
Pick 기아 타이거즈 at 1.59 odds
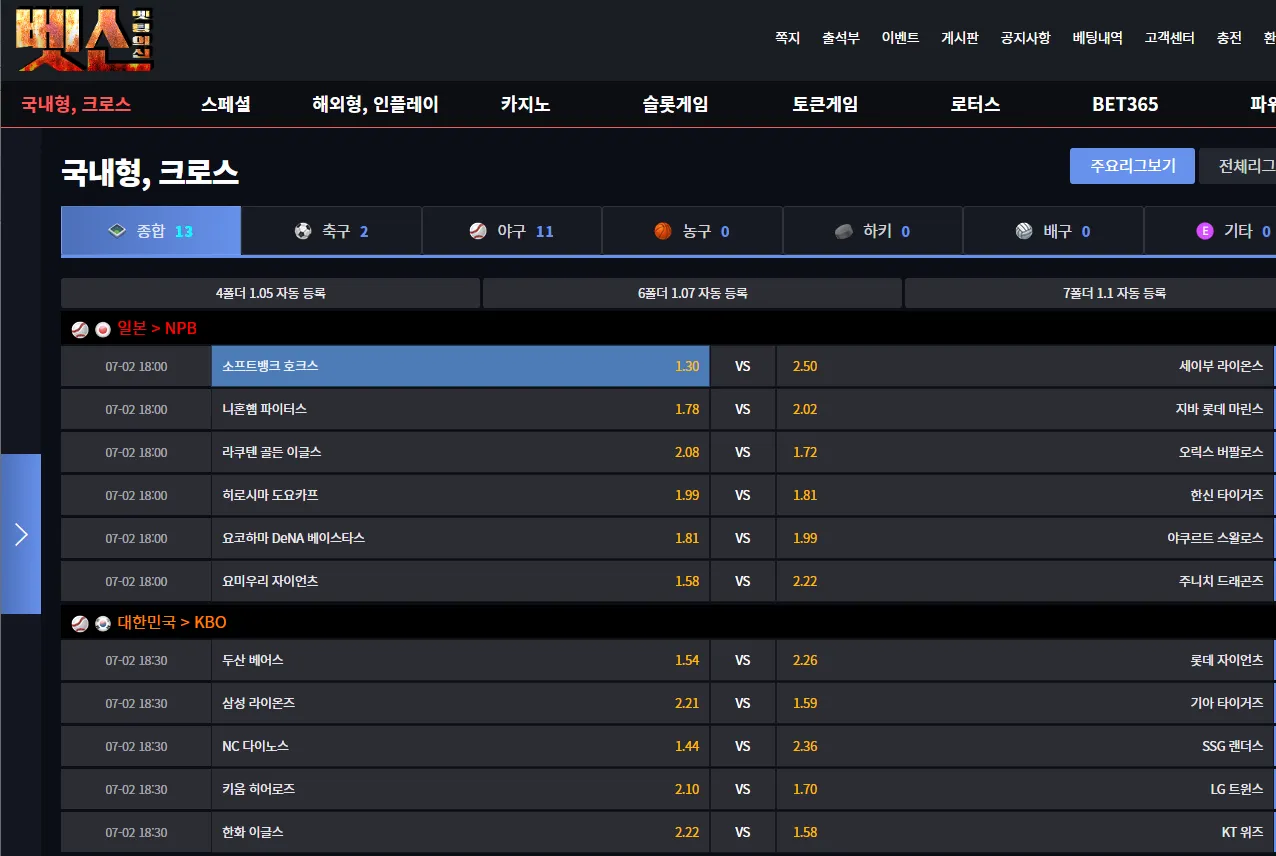click(1026, 703)
